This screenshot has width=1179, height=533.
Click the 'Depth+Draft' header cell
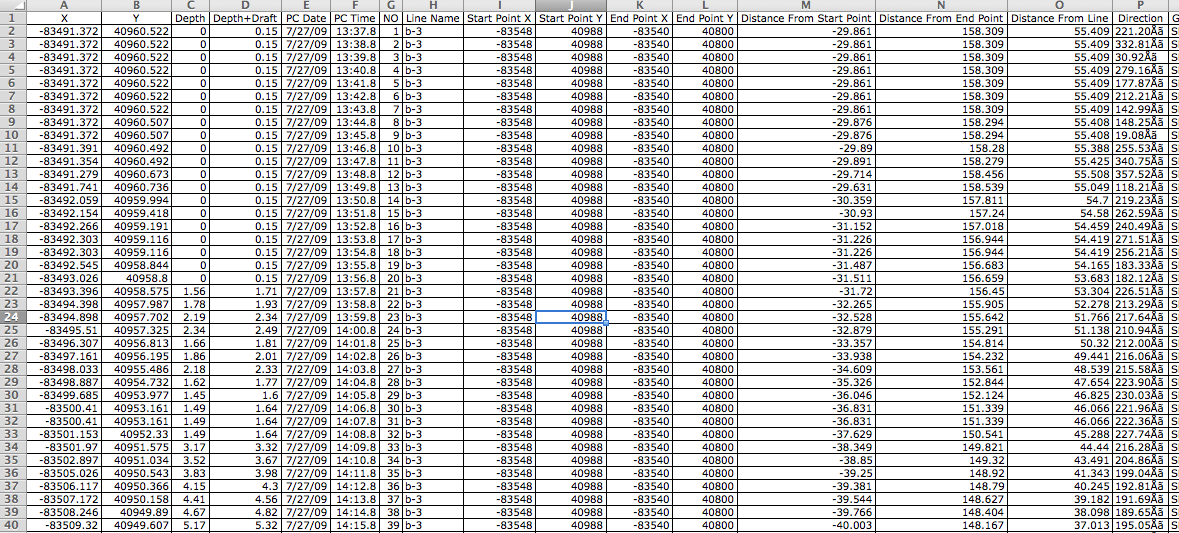(244, 18)
